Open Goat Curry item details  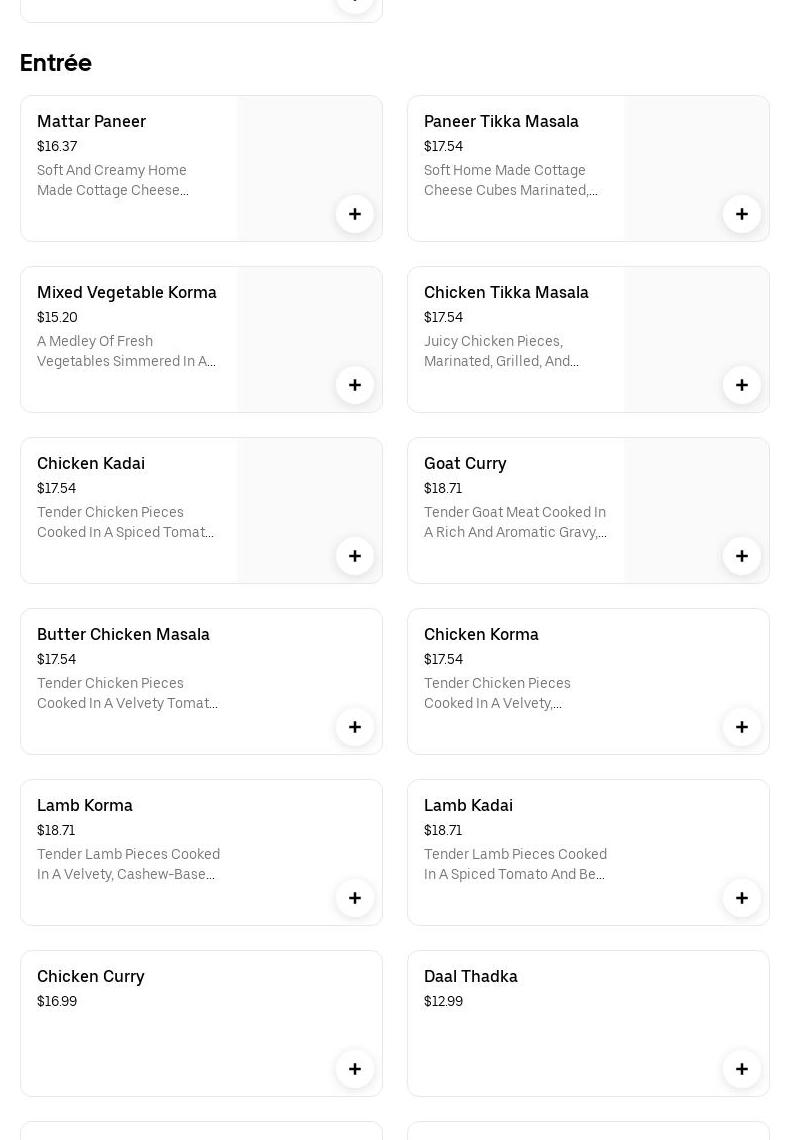(x=465, y=463)
